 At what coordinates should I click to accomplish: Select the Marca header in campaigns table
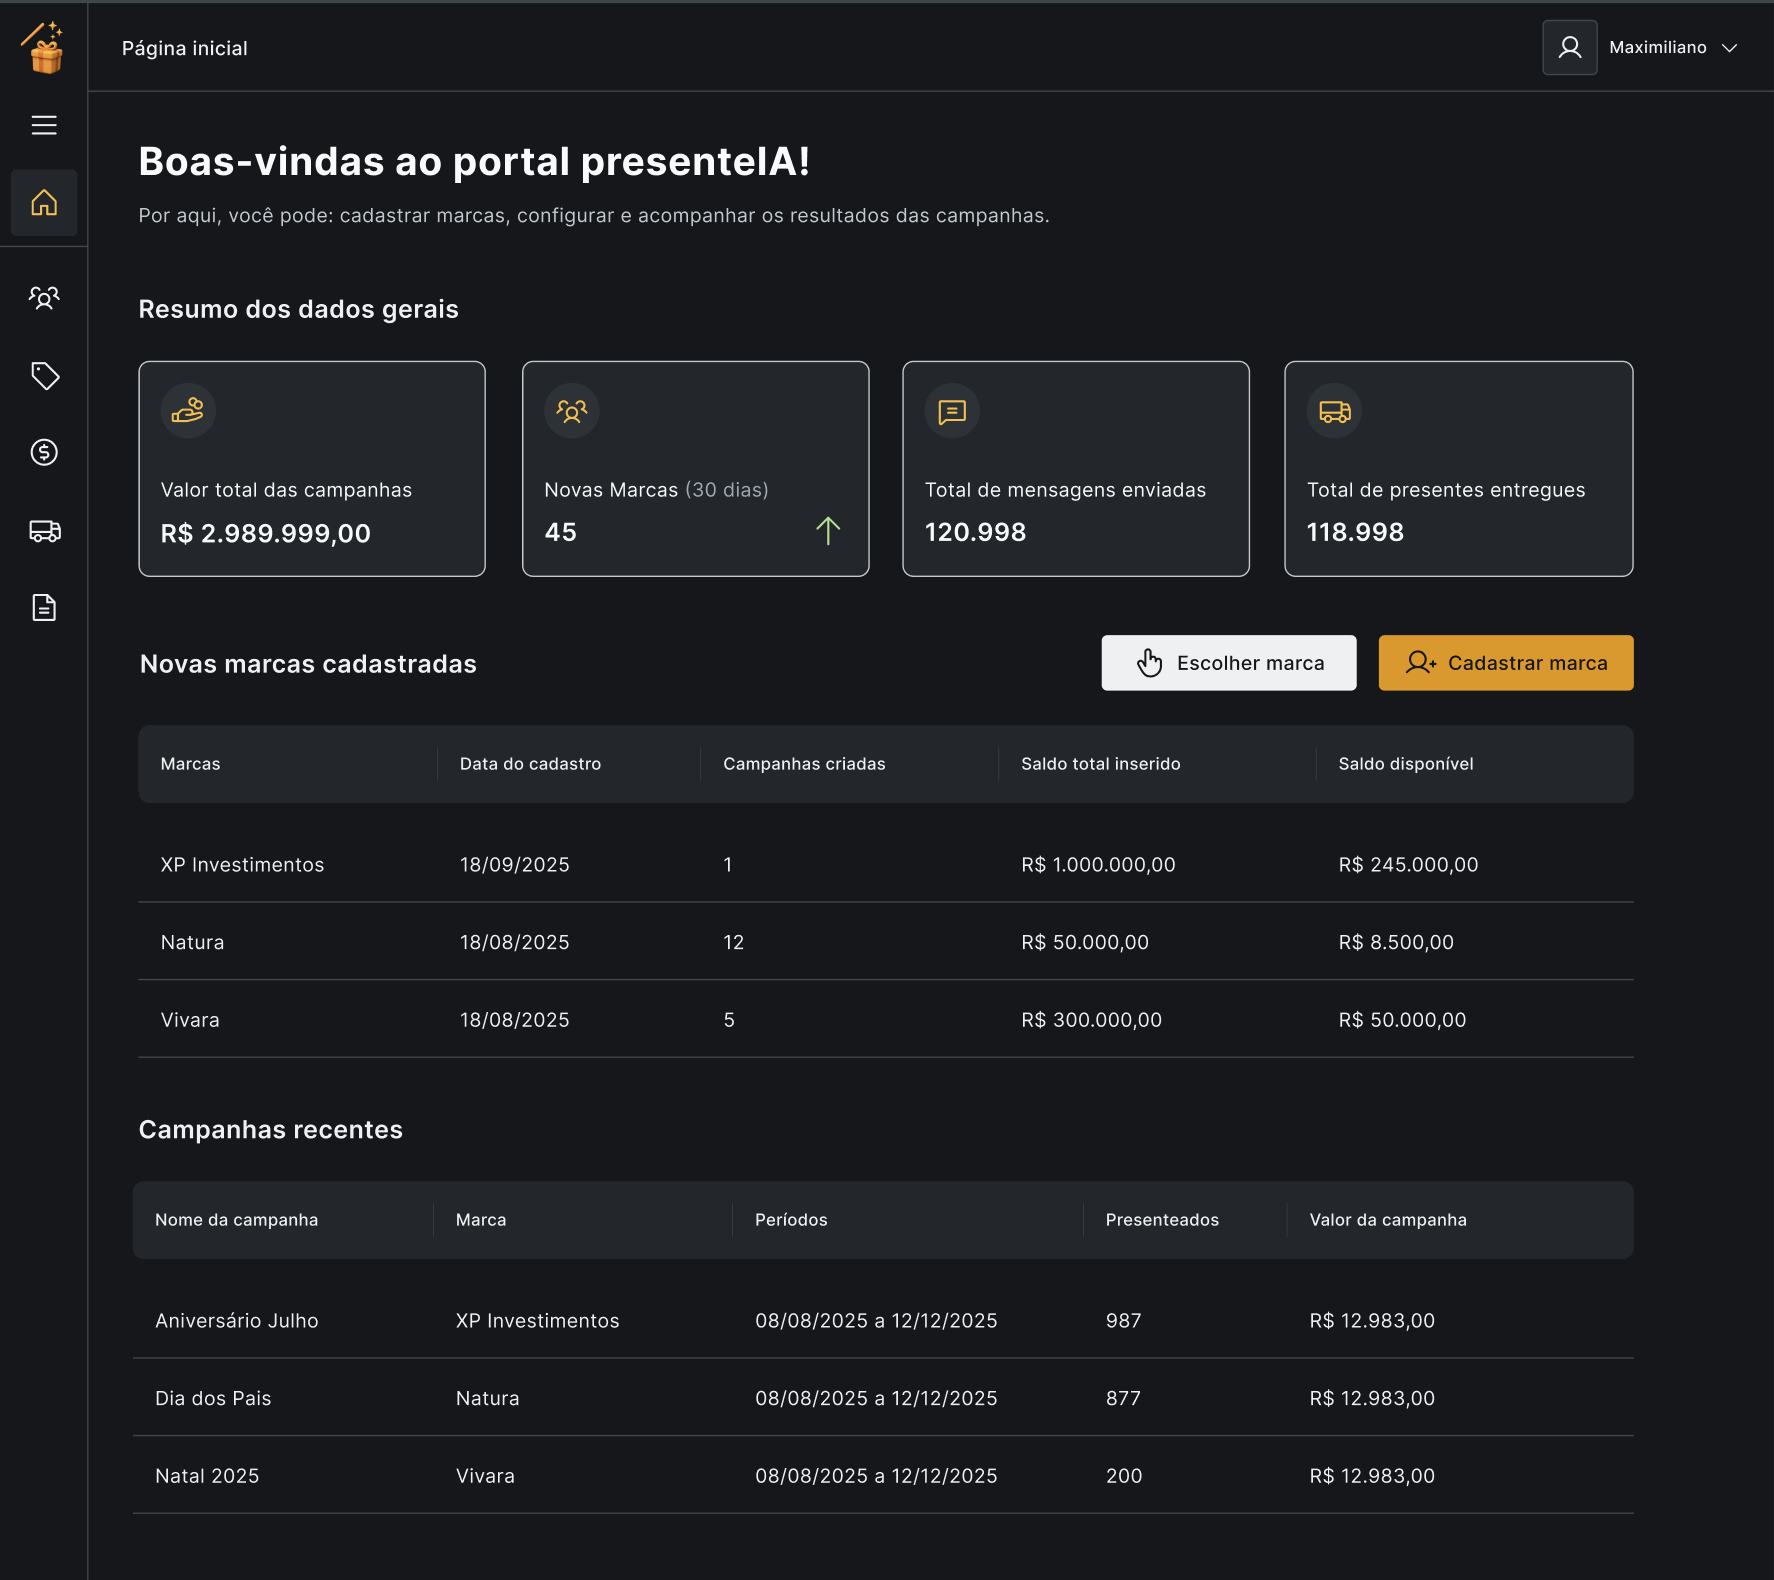pyautogui.click(x=481, y=1220)
